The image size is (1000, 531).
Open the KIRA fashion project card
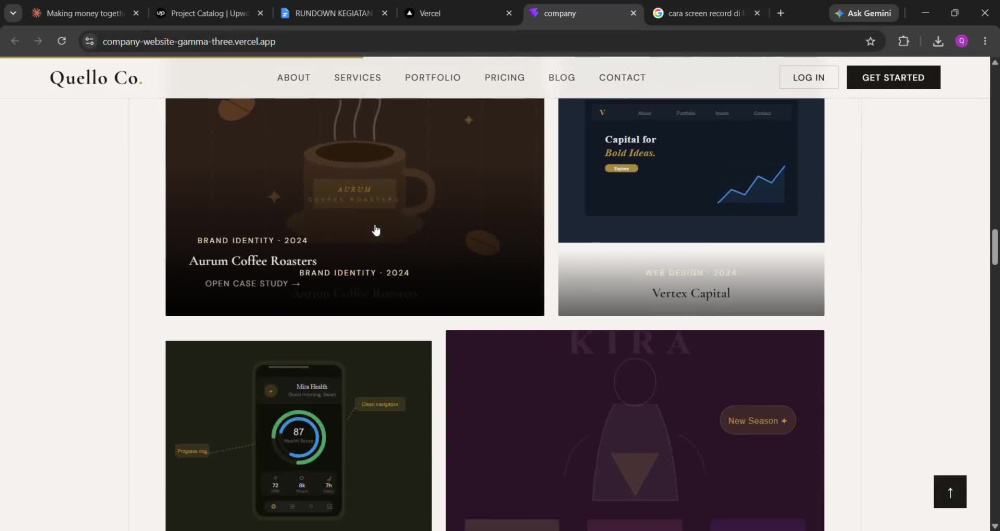coord(635,430)
